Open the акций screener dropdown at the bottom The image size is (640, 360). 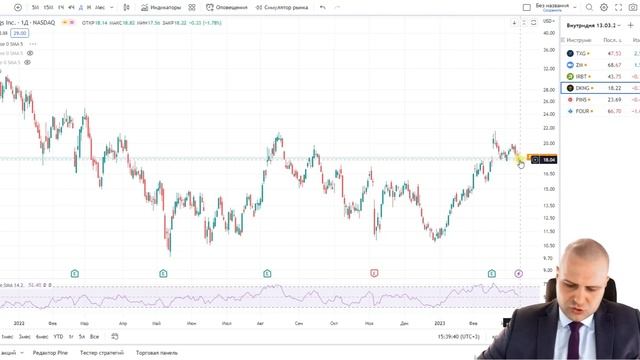pyautogui.click(x=11, y=353)
